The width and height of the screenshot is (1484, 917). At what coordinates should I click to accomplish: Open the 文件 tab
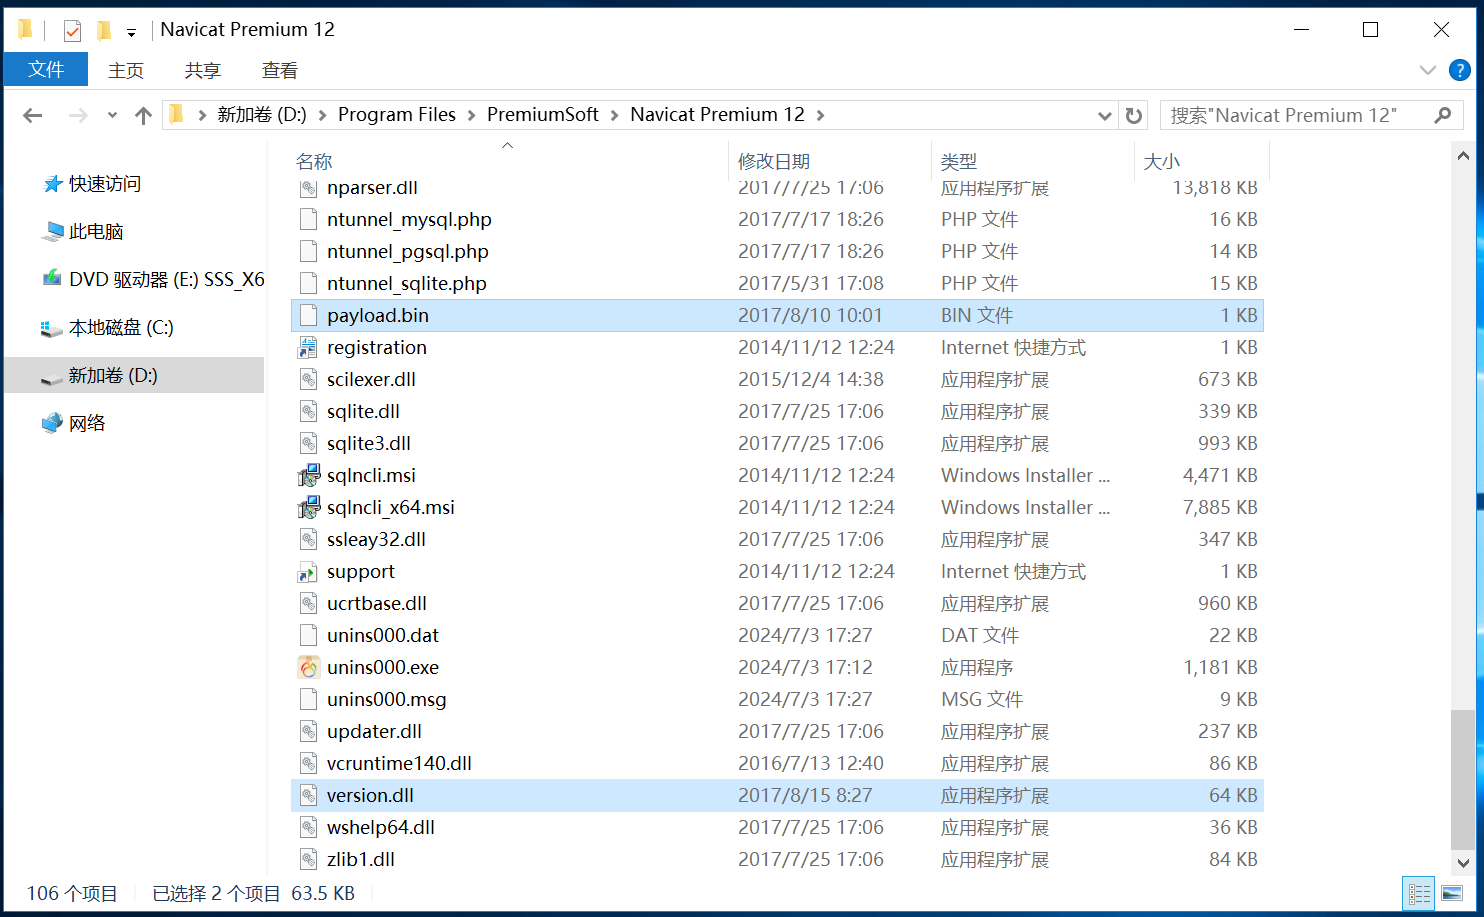46,69
